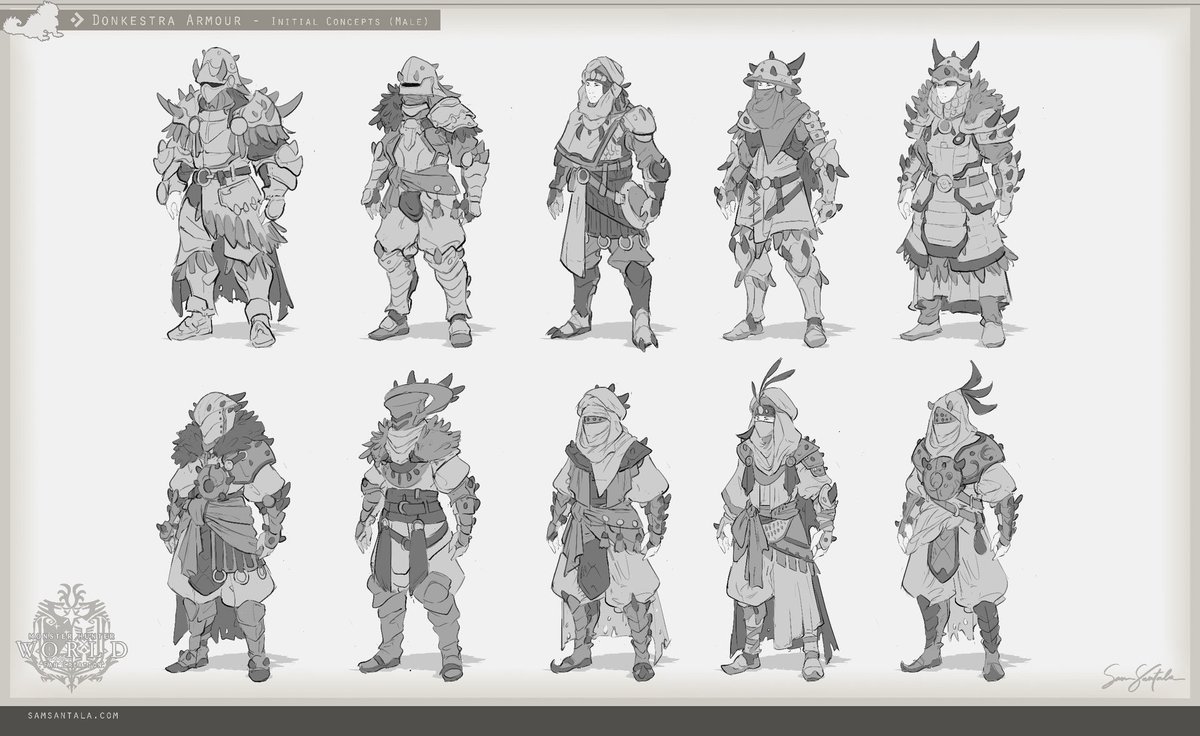Select the turban concept with tall feather plume
This screenshot has width=1200, height=736.
tap(776, 522)
